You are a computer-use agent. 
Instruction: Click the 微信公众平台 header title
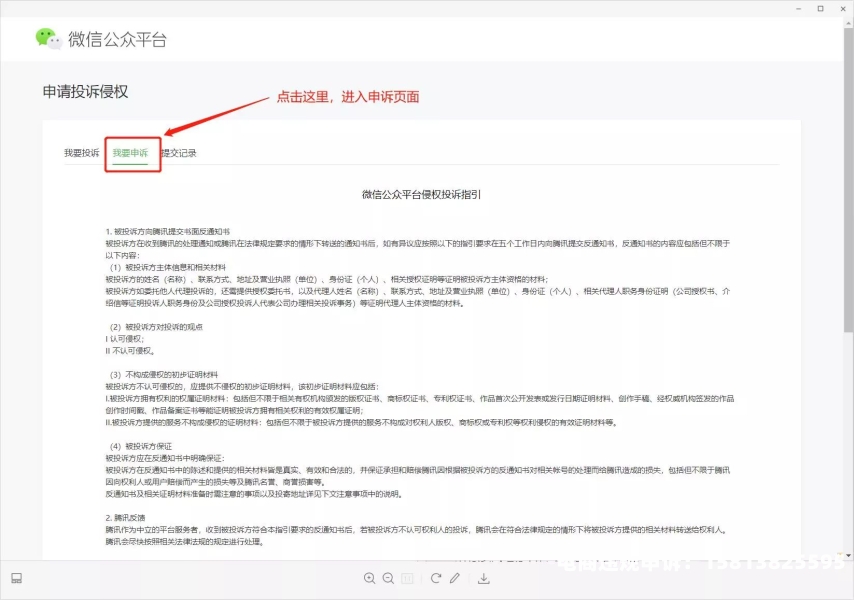117,39
